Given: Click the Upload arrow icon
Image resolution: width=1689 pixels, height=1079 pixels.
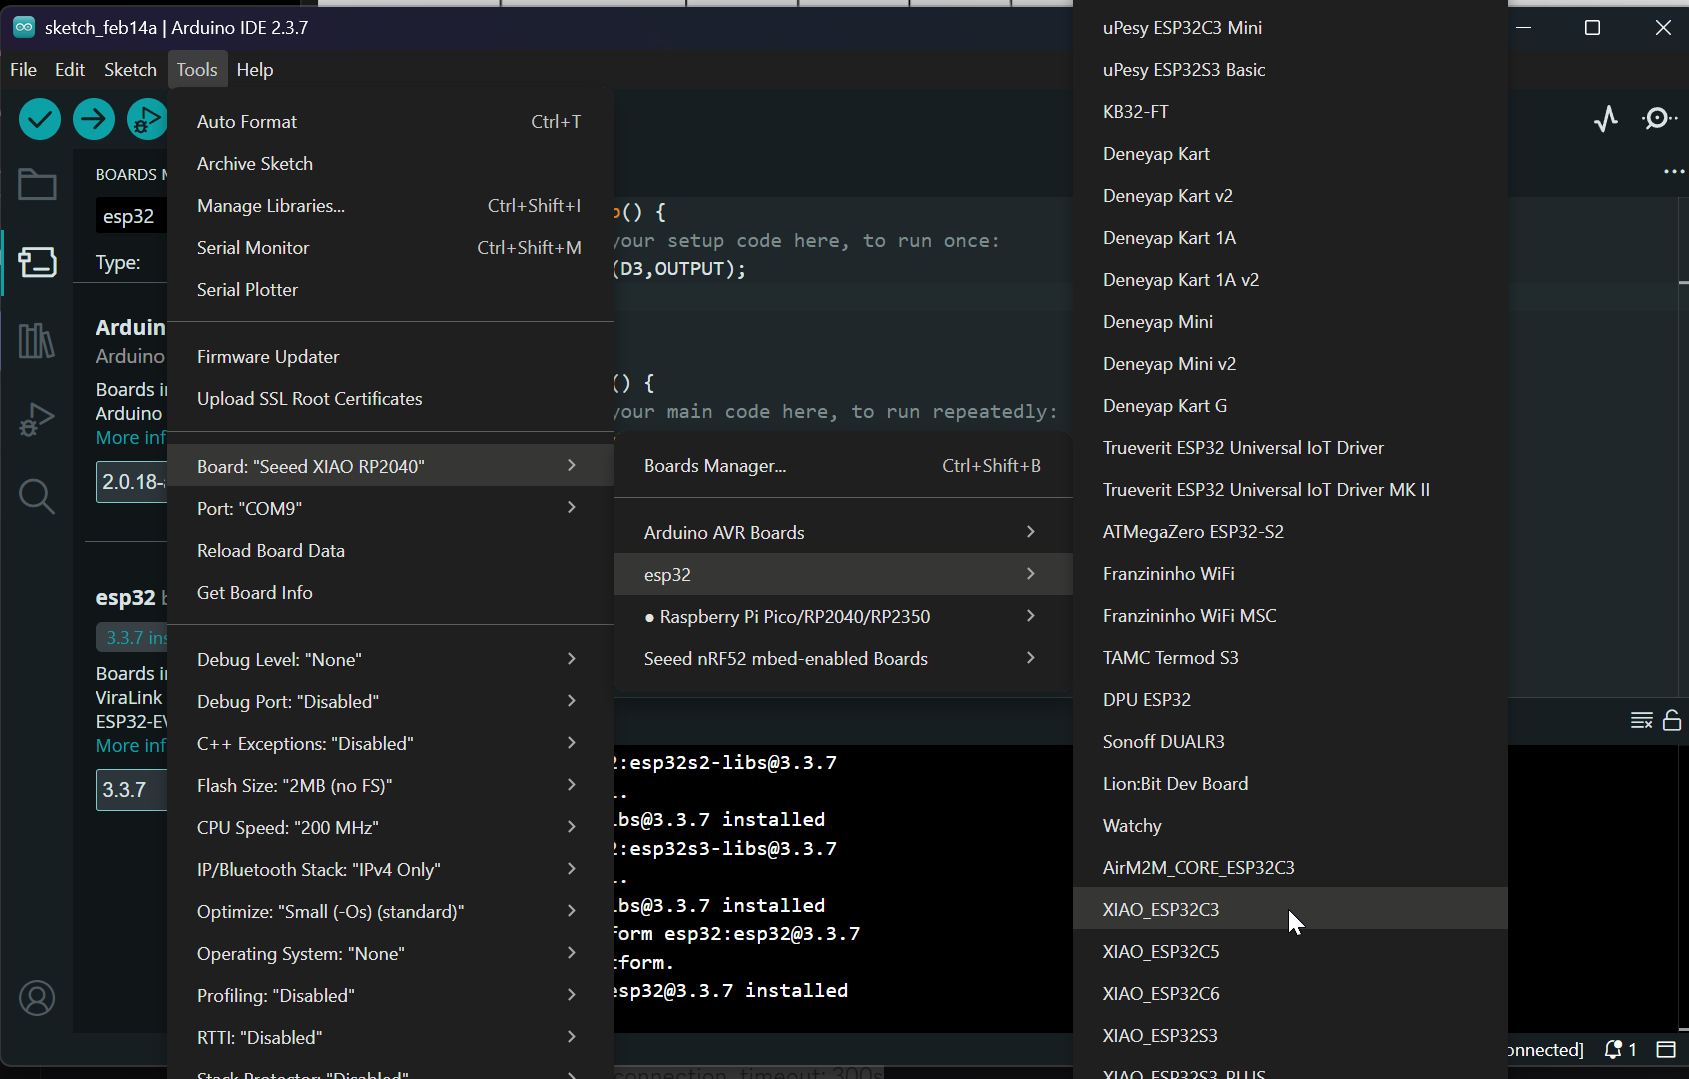Looking at the screenshot, I should (93, 119).
